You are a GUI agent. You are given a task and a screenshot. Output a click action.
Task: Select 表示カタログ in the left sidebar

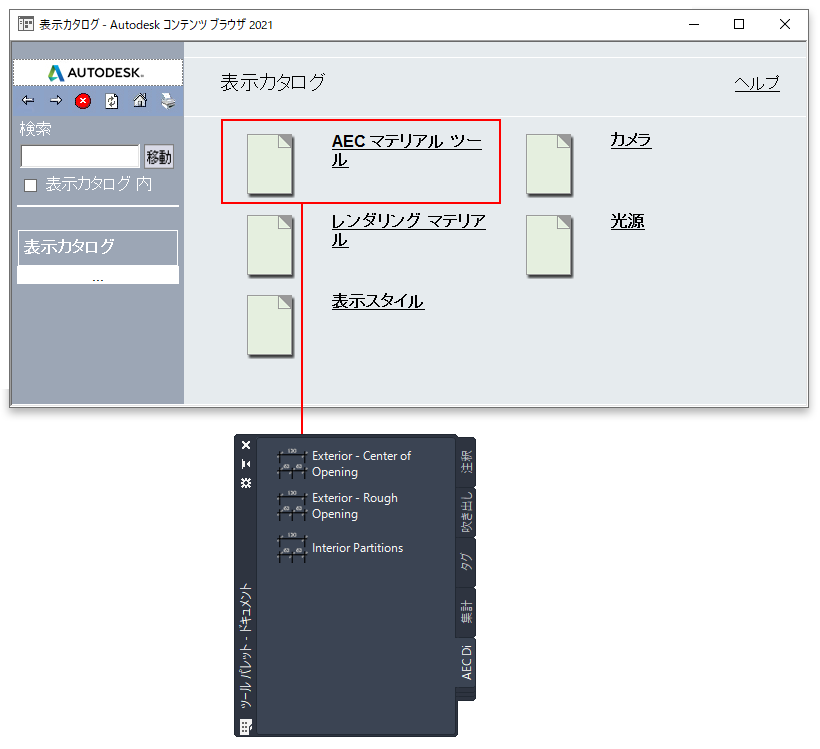(x=98, y=247)
